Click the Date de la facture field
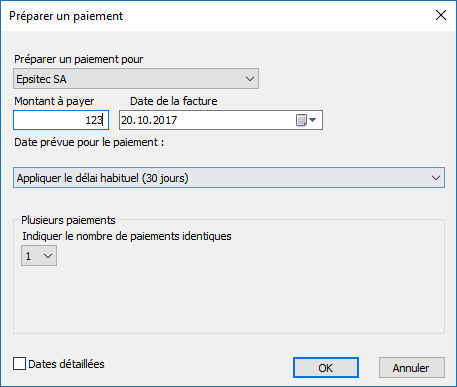The width and height of the screenshot is (457, 387). pos(221,120)
